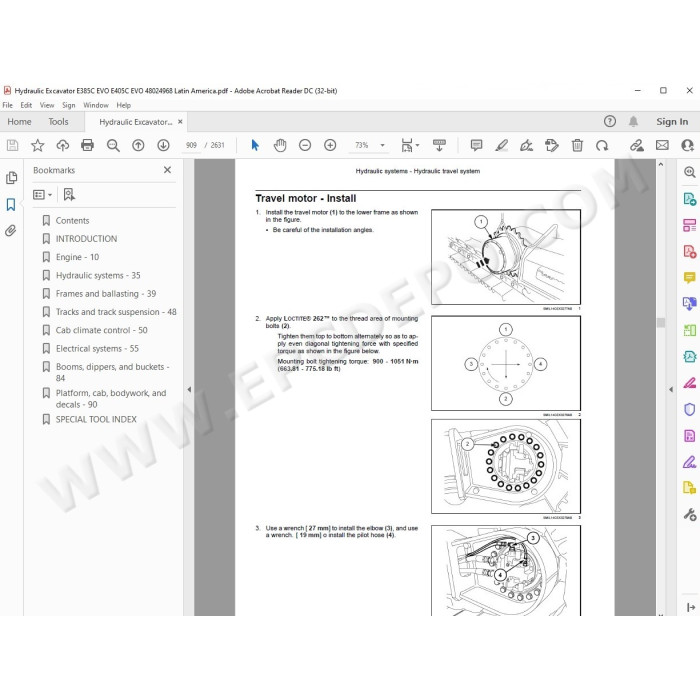This screenshot has height=700, width=700.
Task: Find current bookmark button
Action: pyautogui.click(x=69, y=195)
